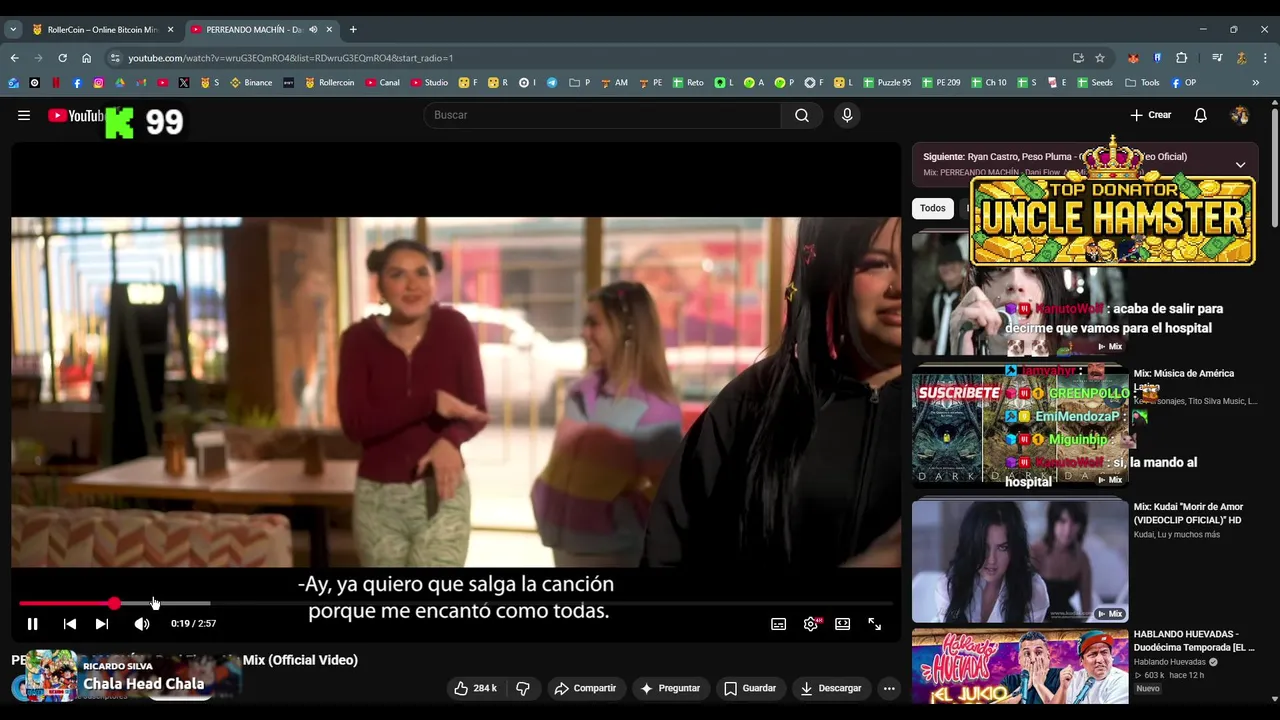The width and height of the screenshot is (1280, 720).
Task: Open the HABLANDO HUEVADAS video thumbnail
Action: [1020, 666]
